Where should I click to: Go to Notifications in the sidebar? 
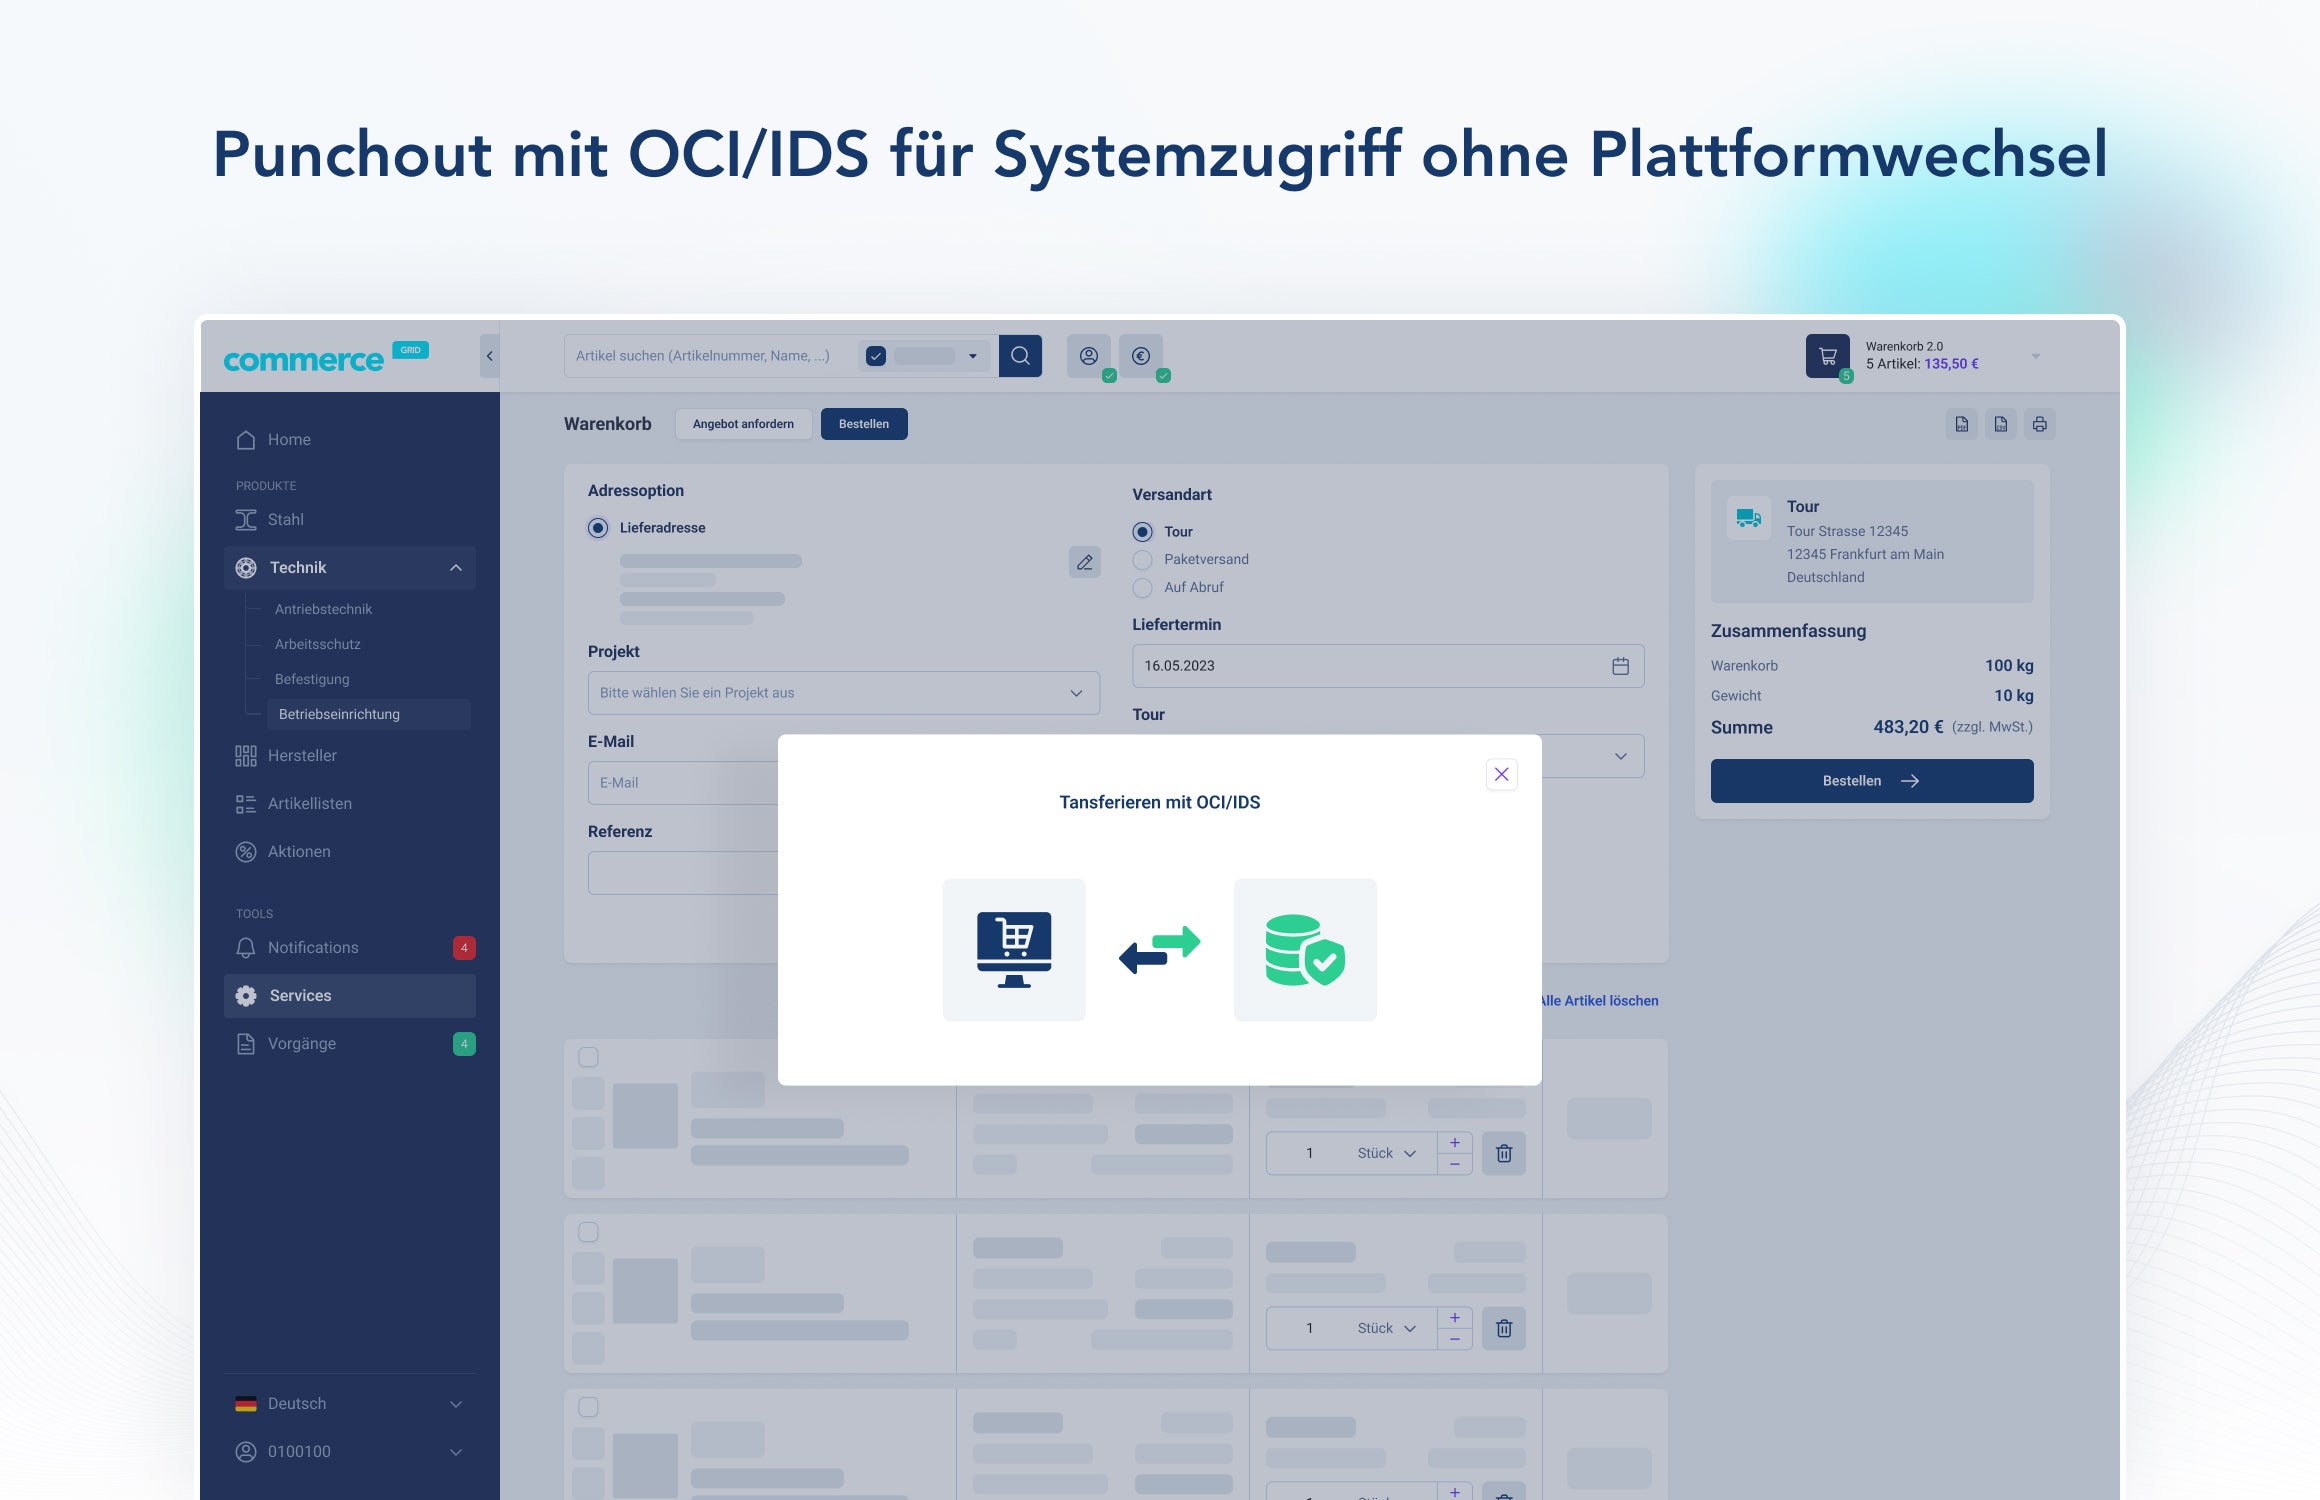(313, 947)
